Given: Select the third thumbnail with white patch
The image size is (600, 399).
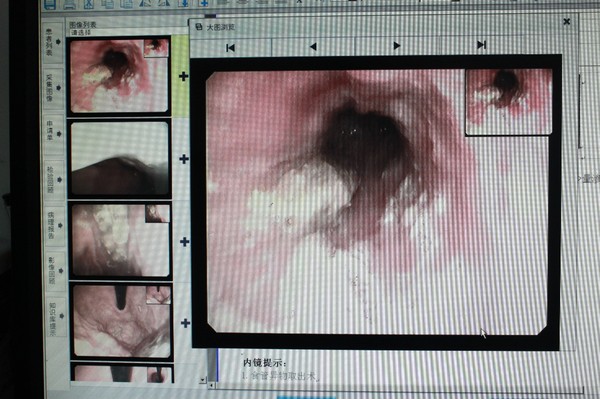Looking at the screenshot, I should [121, 240].
